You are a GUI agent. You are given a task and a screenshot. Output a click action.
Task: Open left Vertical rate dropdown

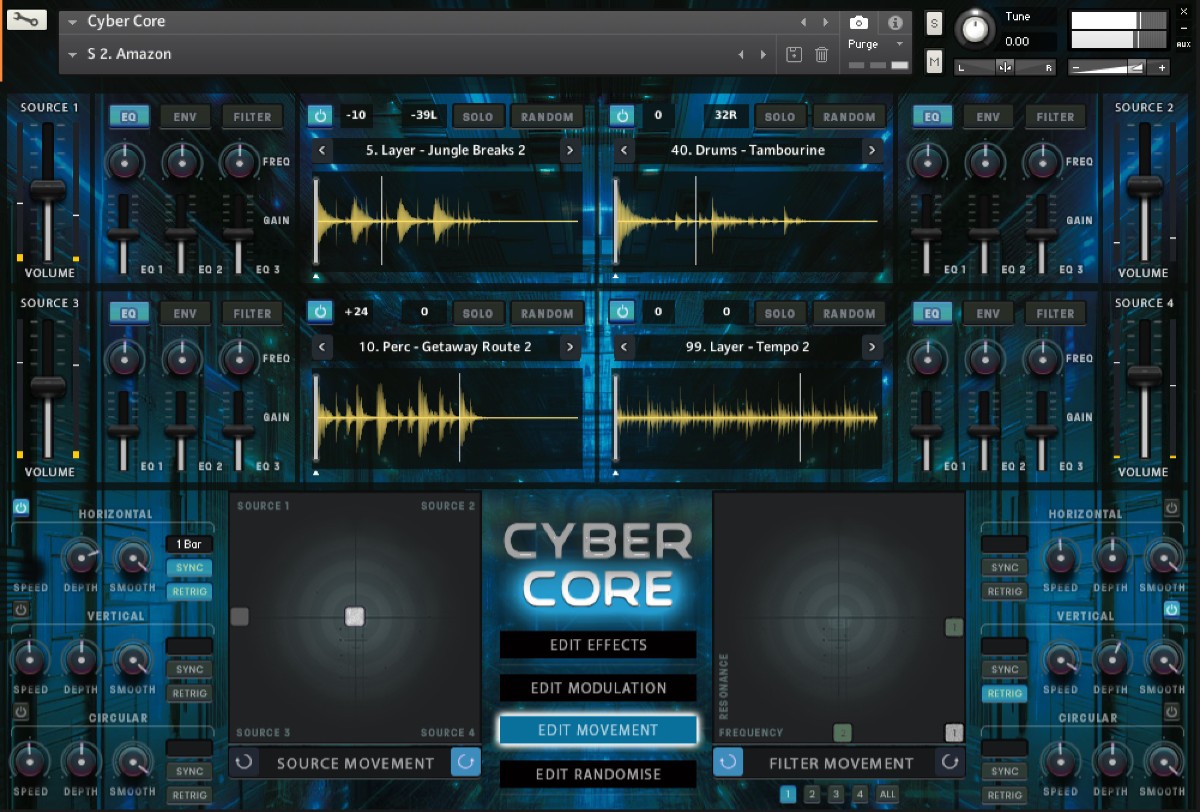[189, 646]
